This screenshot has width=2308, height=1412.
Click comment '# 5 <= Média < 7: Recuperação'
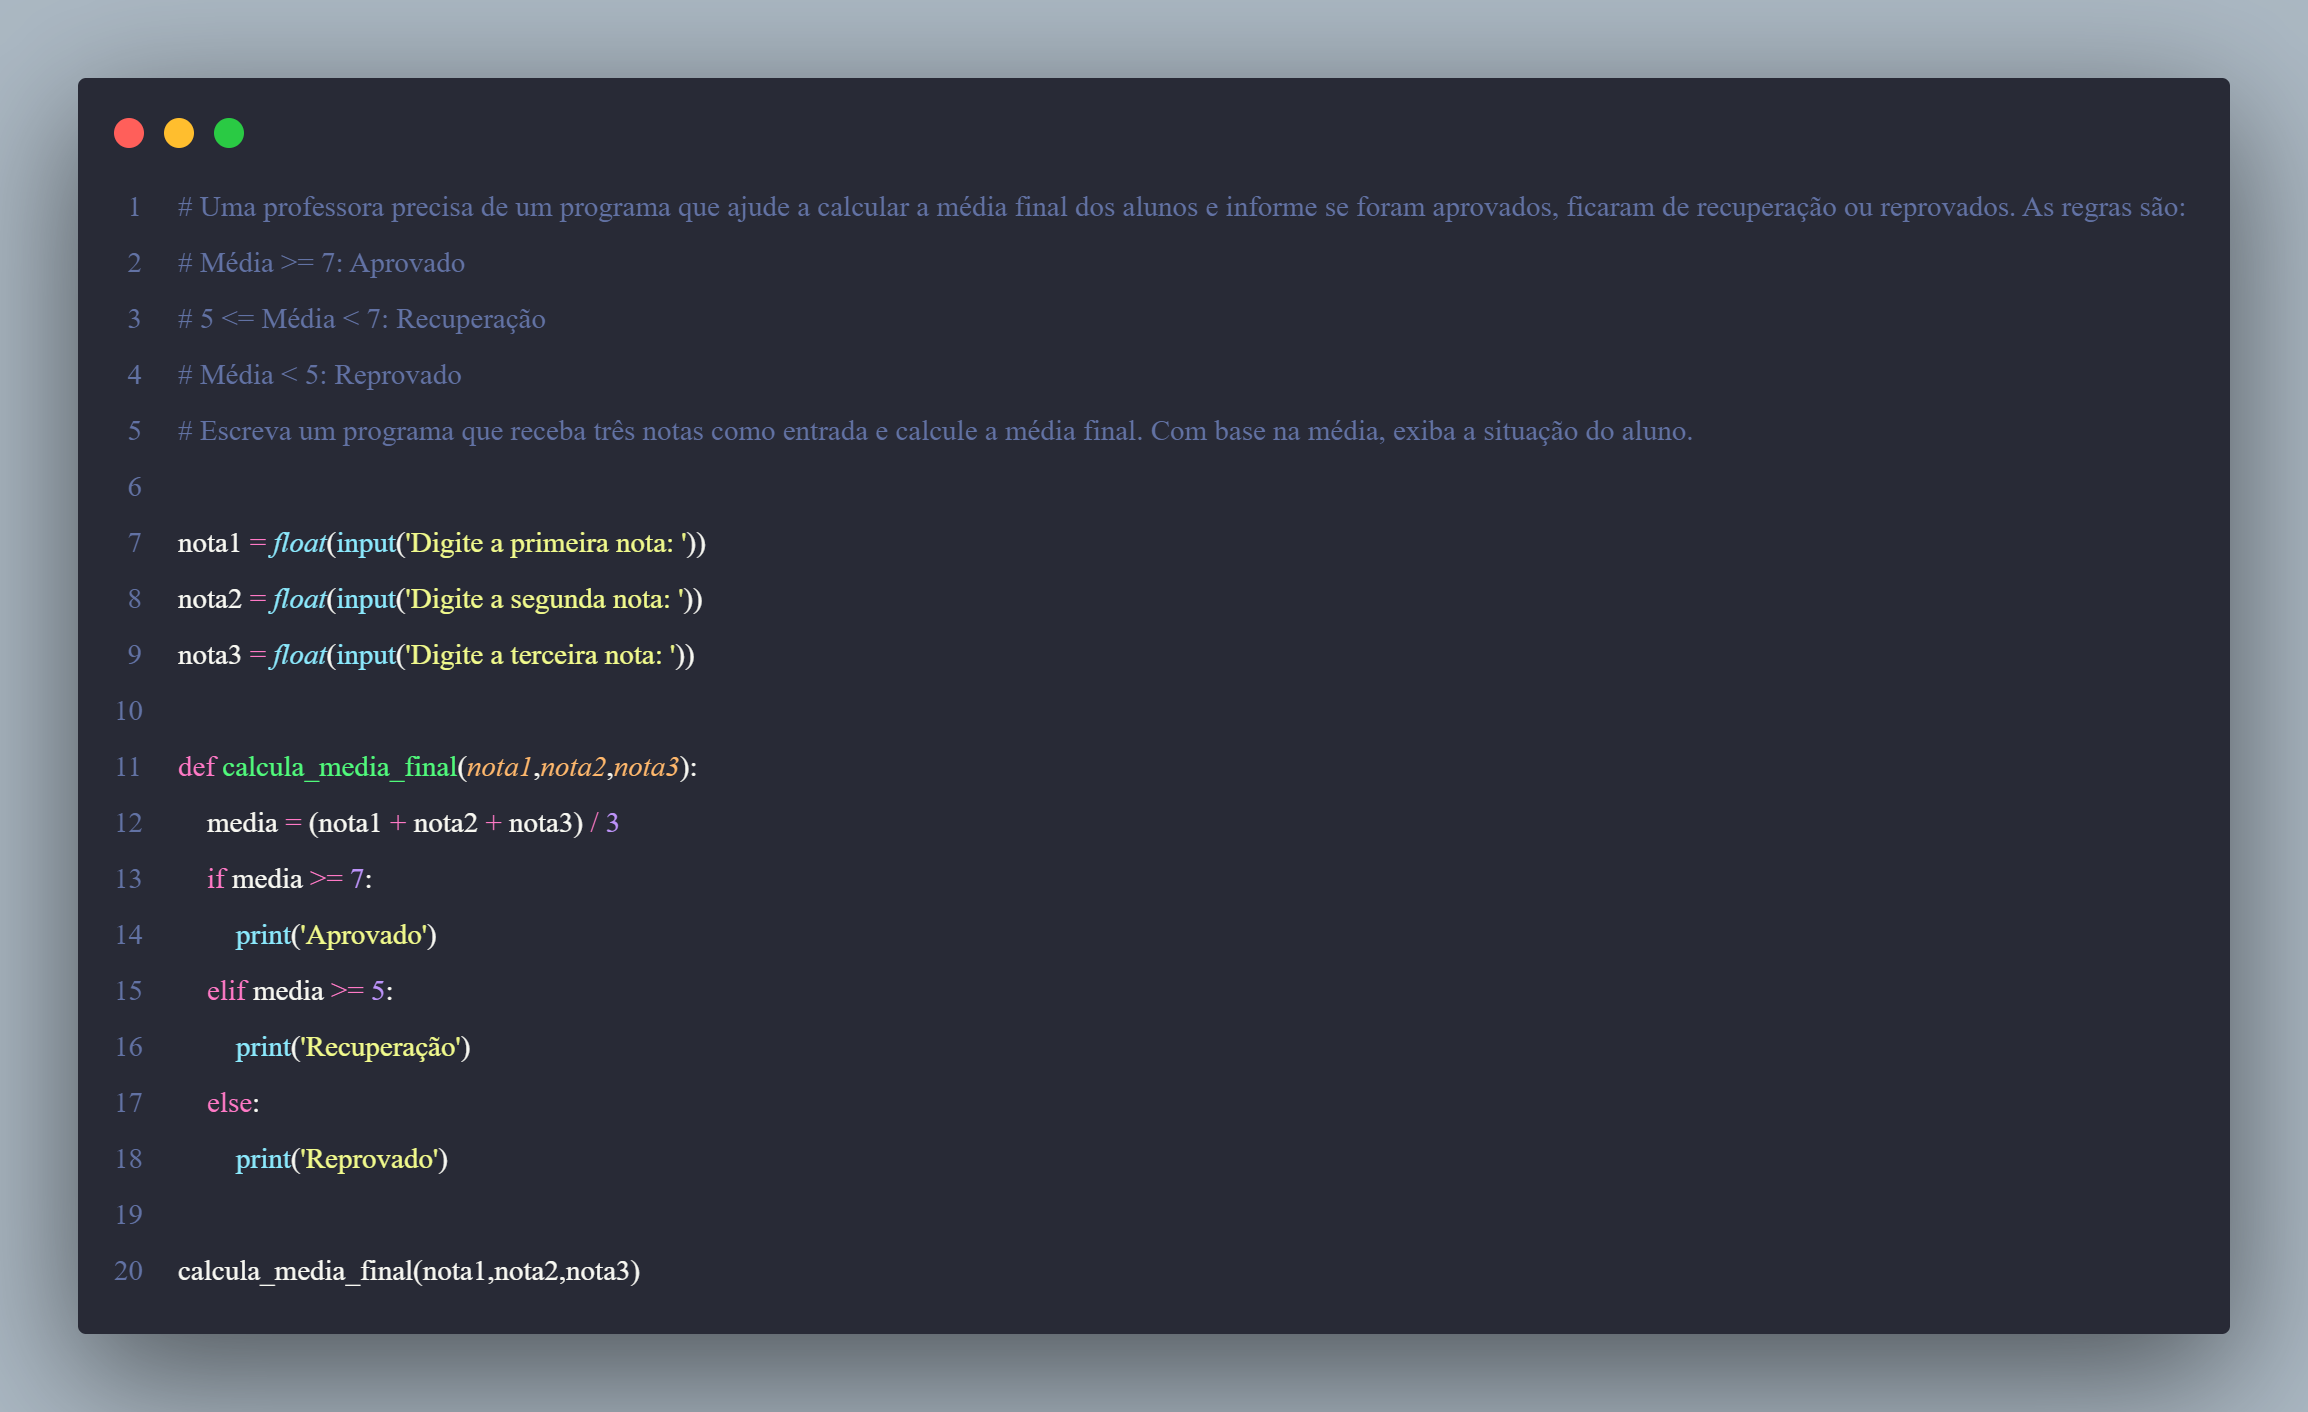[362, 319]
